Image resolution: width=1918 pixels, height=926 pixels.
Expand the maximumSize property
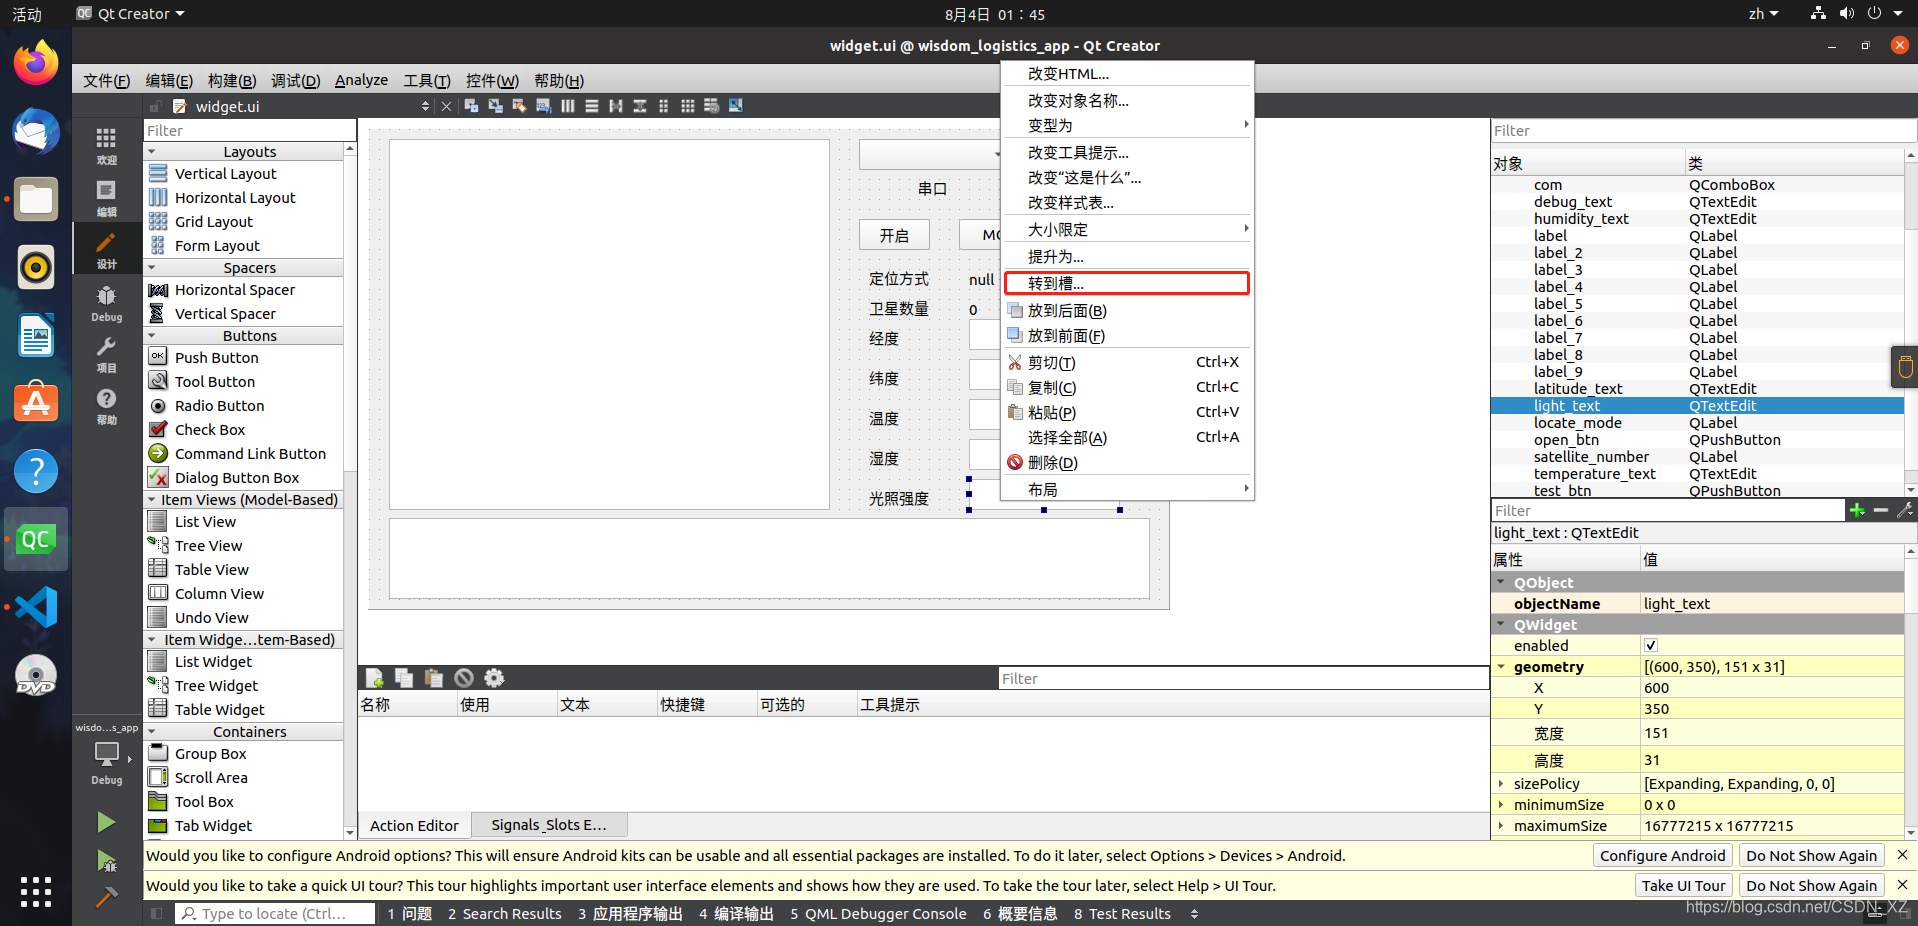click(x=1501, y=826)
